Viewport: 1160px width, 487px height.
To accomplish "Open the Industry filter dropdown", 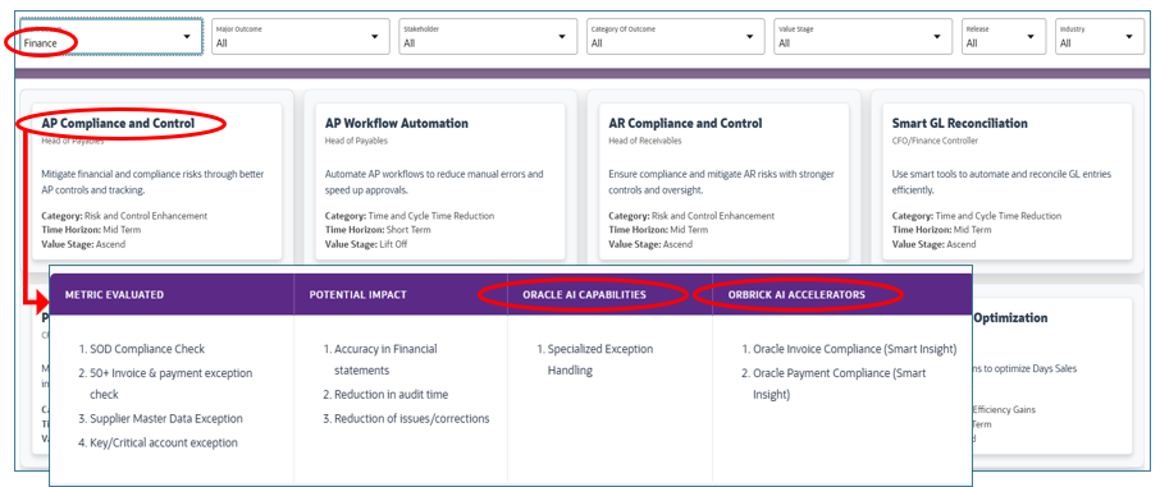I will (x=1100, y=36).
